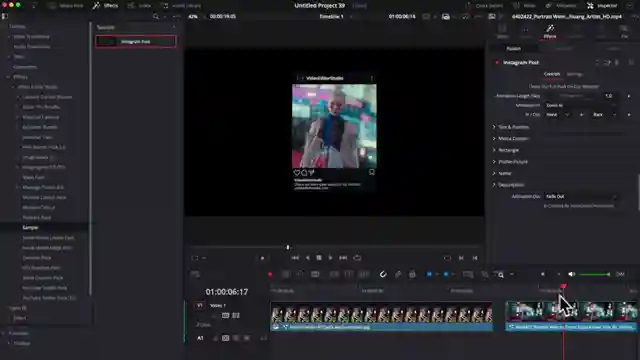Collapse the Sample section header arrow
Viewport: 640px width, 360px height.
174,27
